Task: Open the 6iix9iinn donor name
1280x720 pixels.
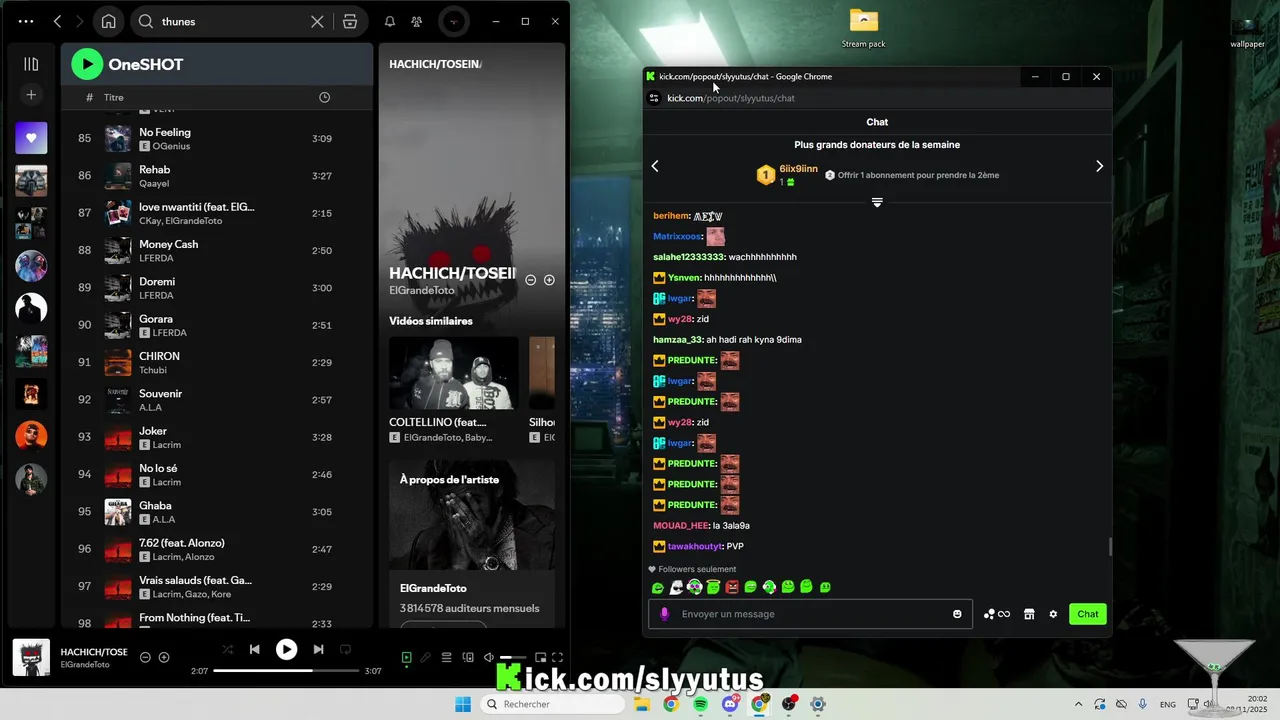Action: (x=799, y=169)
